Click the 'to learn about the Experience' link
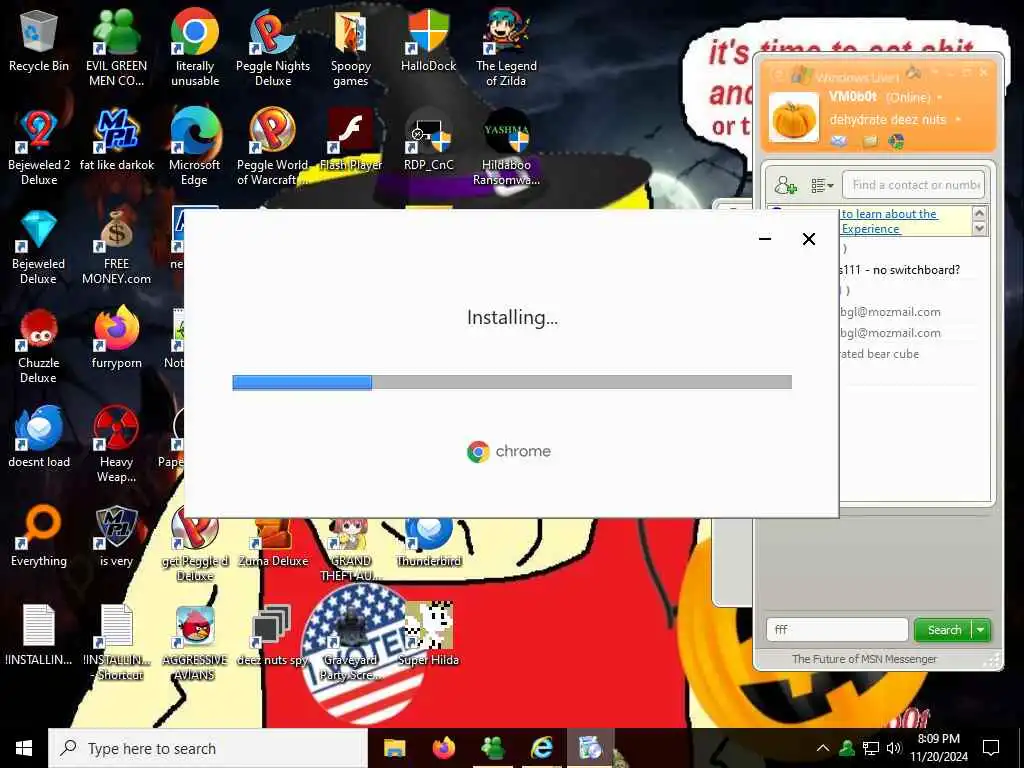The width and height of the screenshot is (1024, 768). [889, 221]
